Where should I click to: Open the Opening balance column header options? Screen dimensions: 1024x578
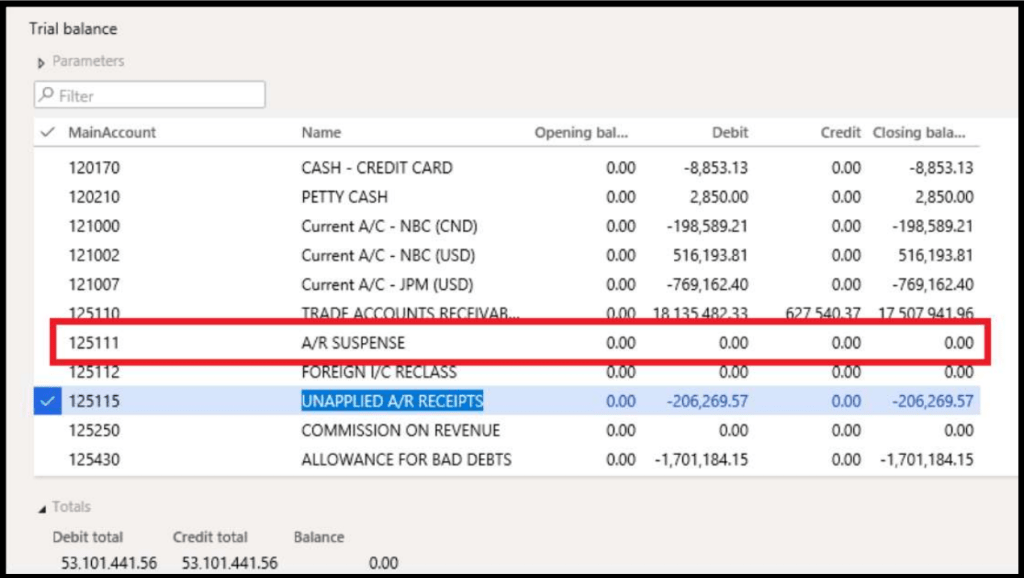coord(581,132)
